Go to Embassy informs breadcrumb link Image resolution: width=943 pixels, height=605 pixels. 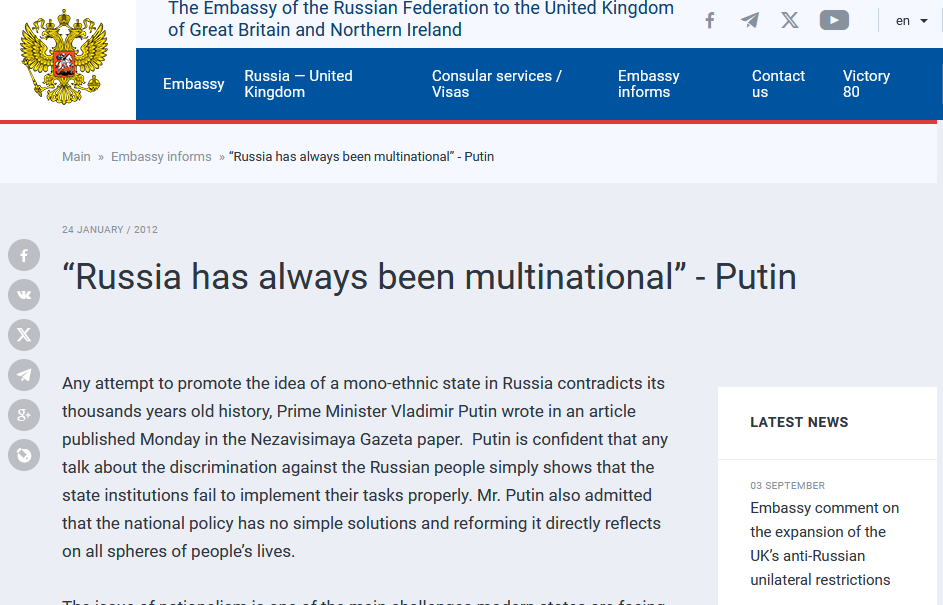[x=161, y=156]
